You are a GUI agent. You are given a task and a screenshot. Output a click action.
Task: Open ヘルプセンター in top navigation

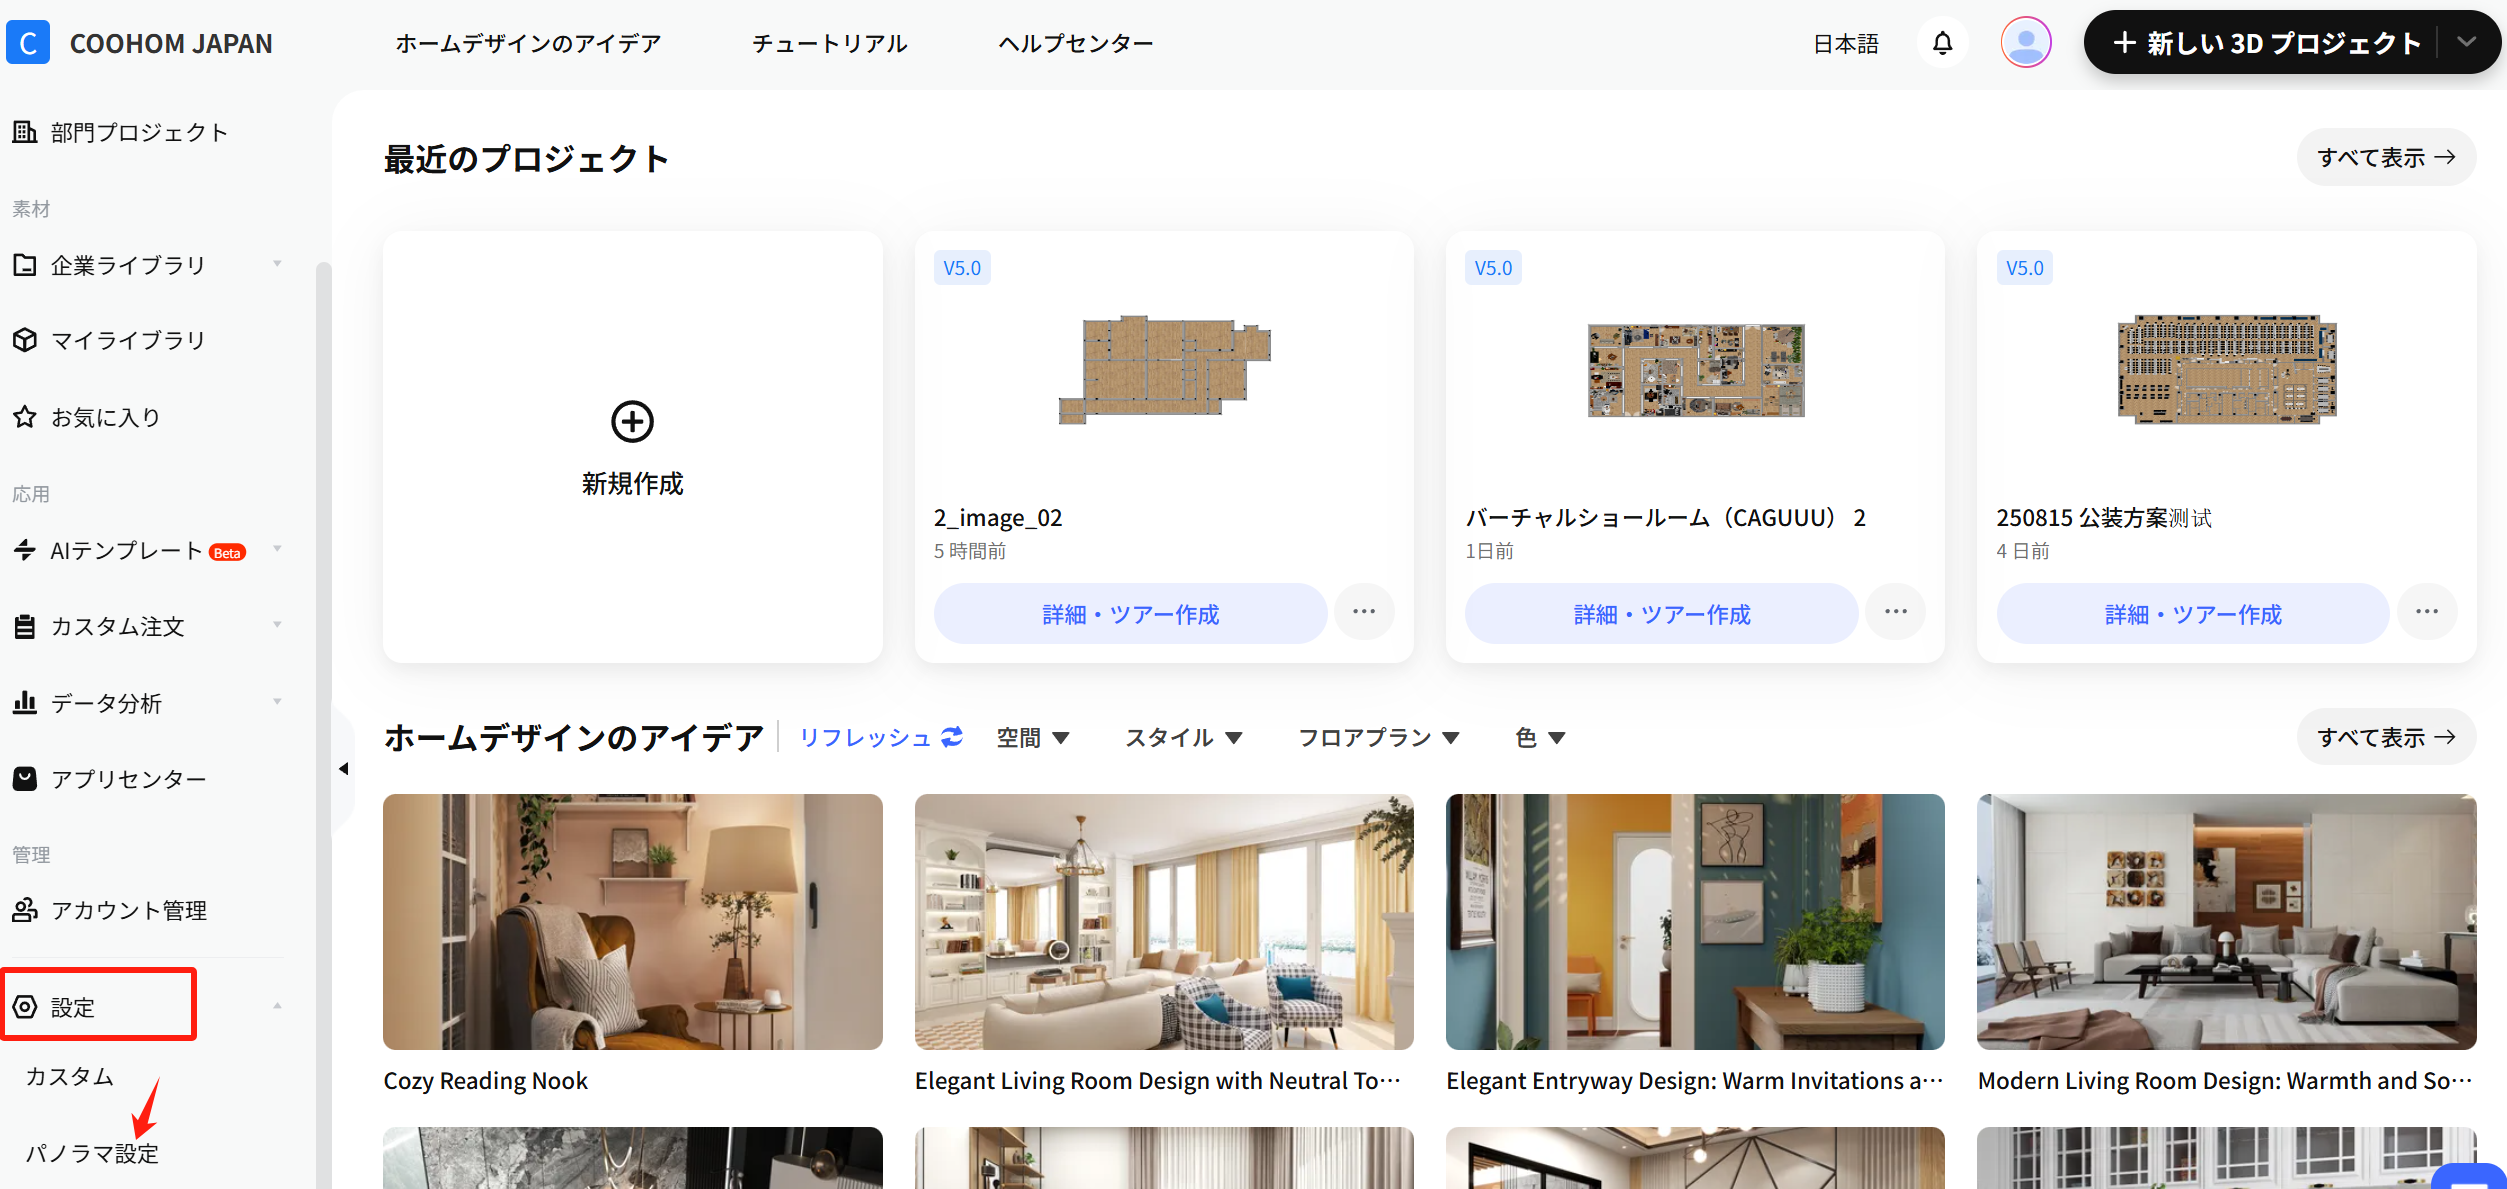click(1076, 43)
